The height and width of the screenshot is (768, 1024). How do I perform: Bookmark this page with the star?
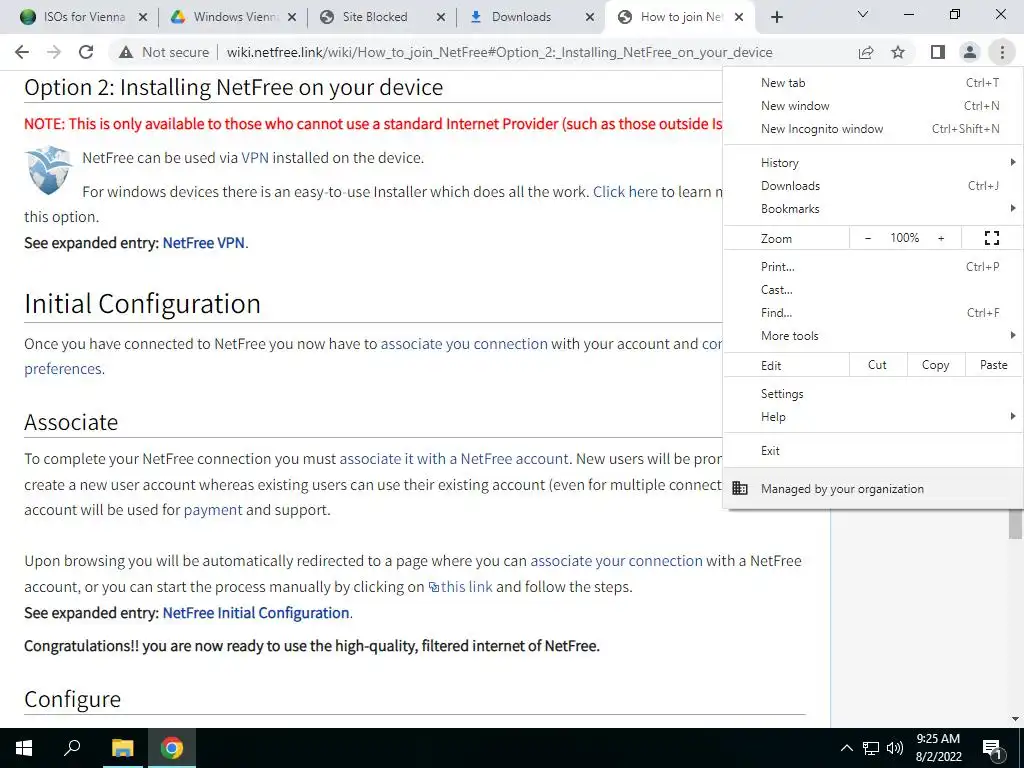pos(898,52)
